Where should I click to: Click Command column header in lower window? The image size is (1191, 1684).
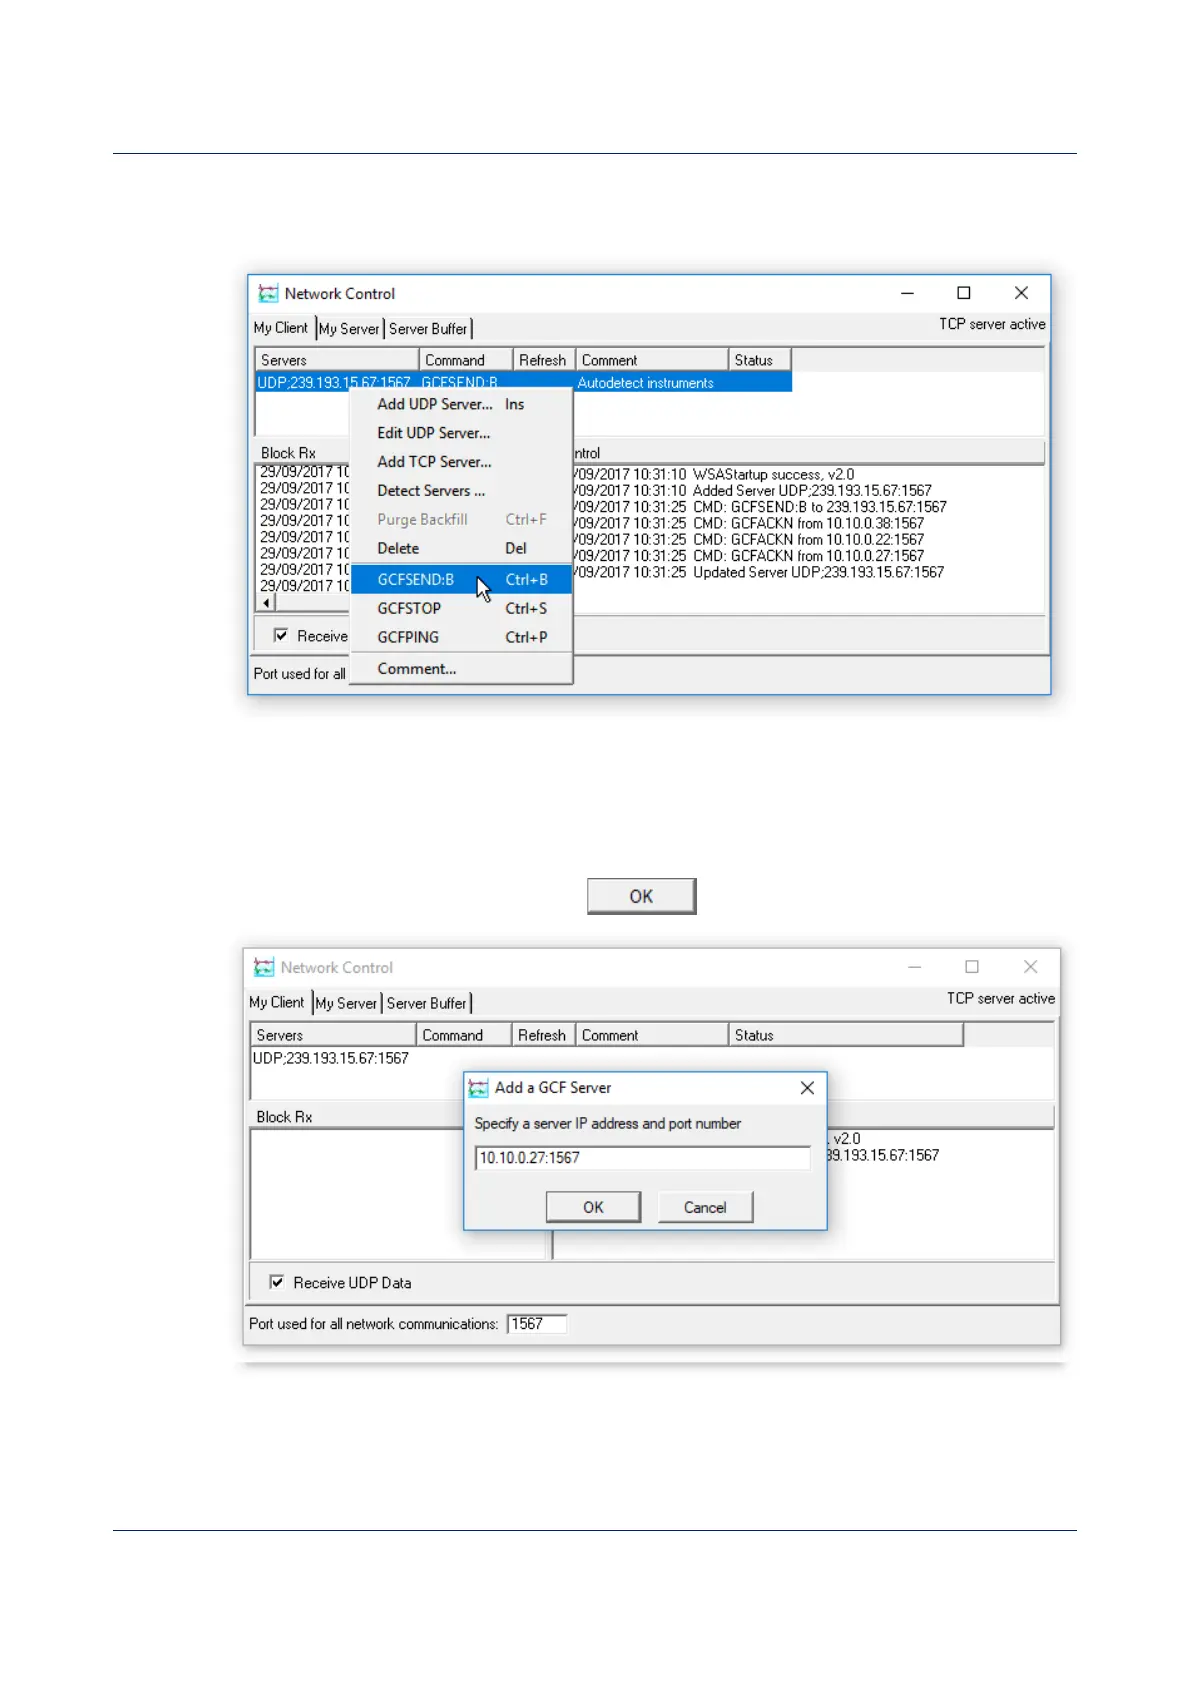[x=463, y=1035]
